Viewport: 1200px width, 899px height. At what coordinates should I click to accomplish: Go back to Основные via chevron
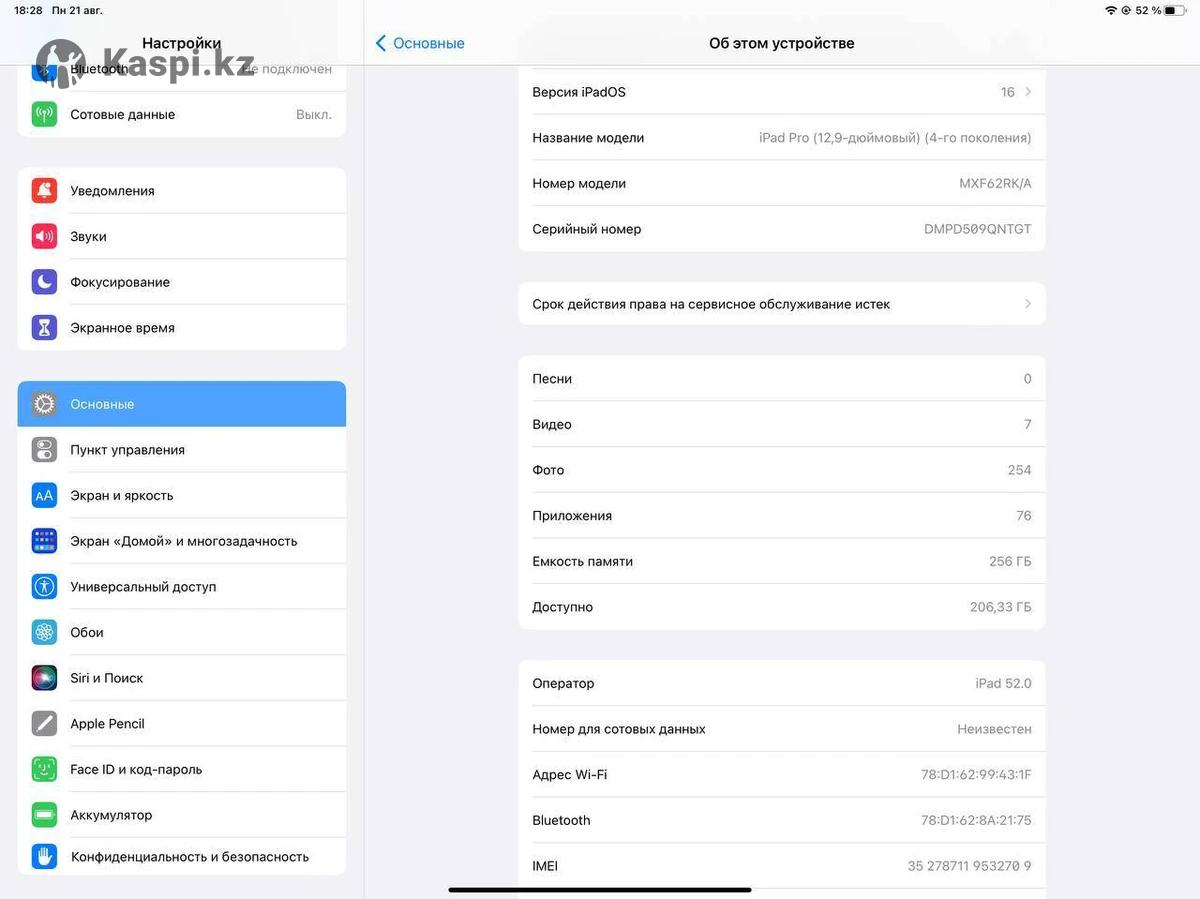click(x=381, y=43)
